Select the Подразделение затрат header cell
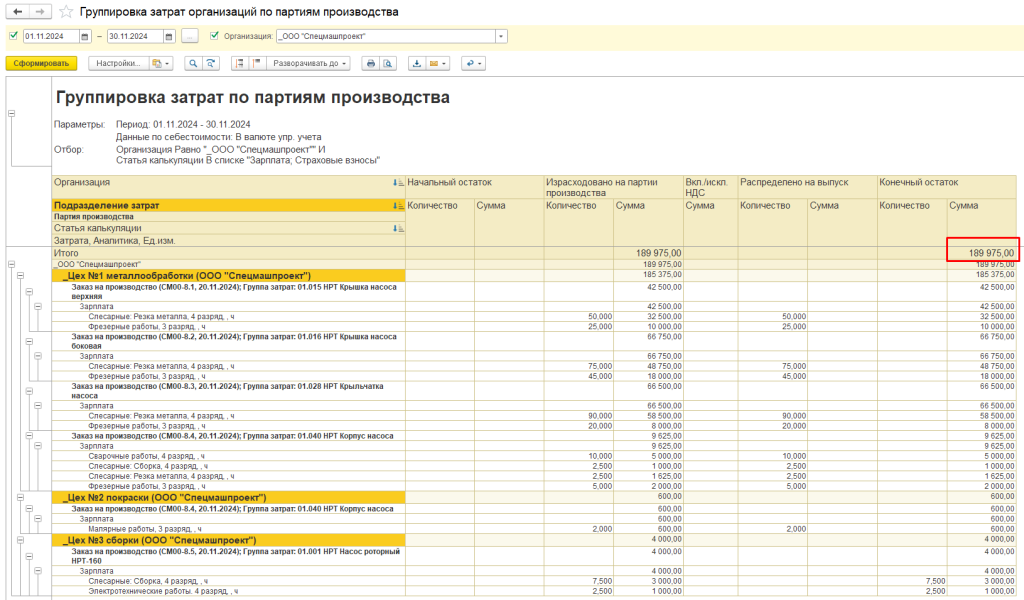The image size is (1024, 600). point(229,206)
